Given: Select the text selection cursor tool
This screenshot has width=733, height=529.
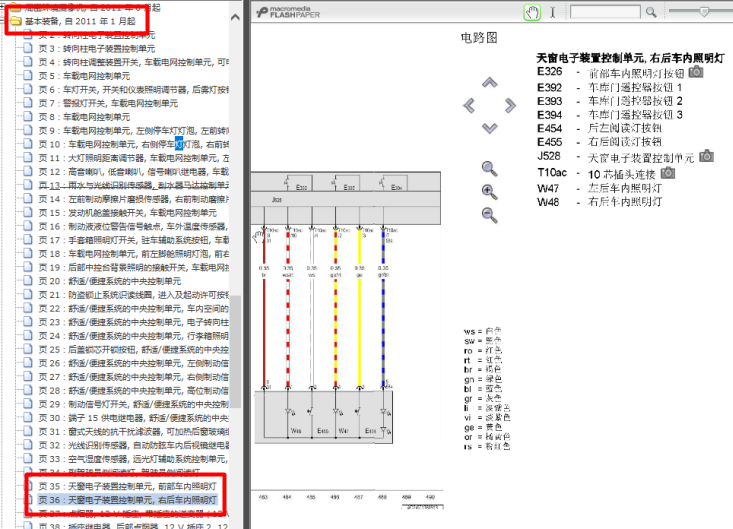Looking at the screenshot, I should tap(552, 12).
